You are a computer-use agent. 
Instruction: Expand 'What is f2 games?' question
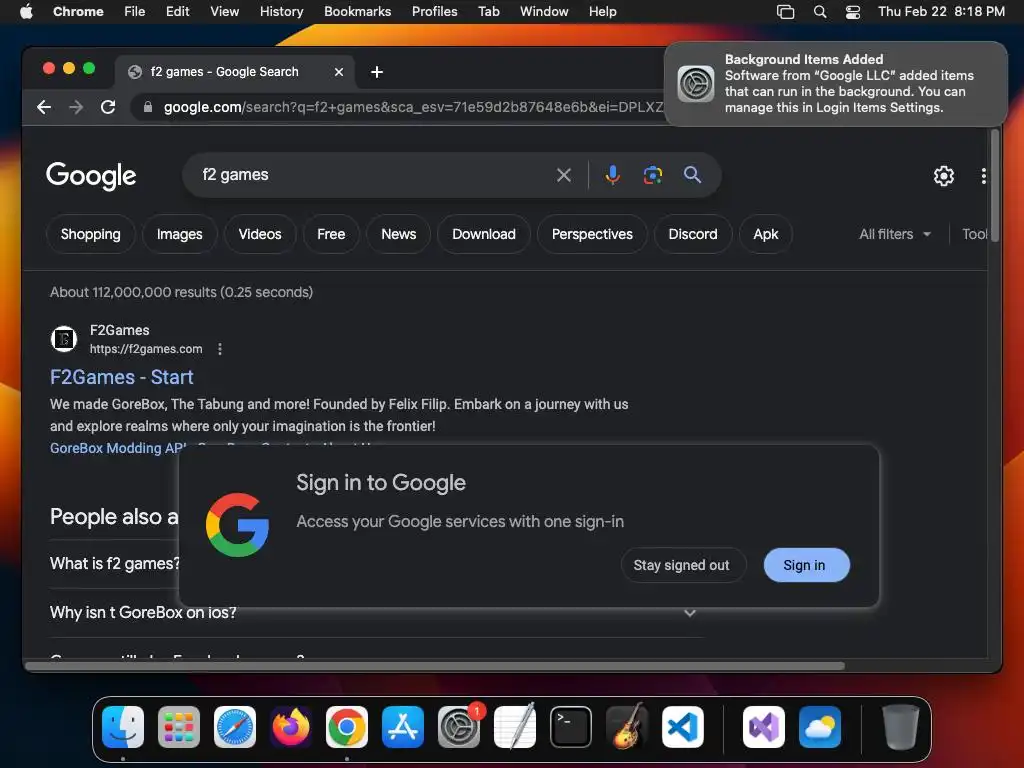(115, 564)
